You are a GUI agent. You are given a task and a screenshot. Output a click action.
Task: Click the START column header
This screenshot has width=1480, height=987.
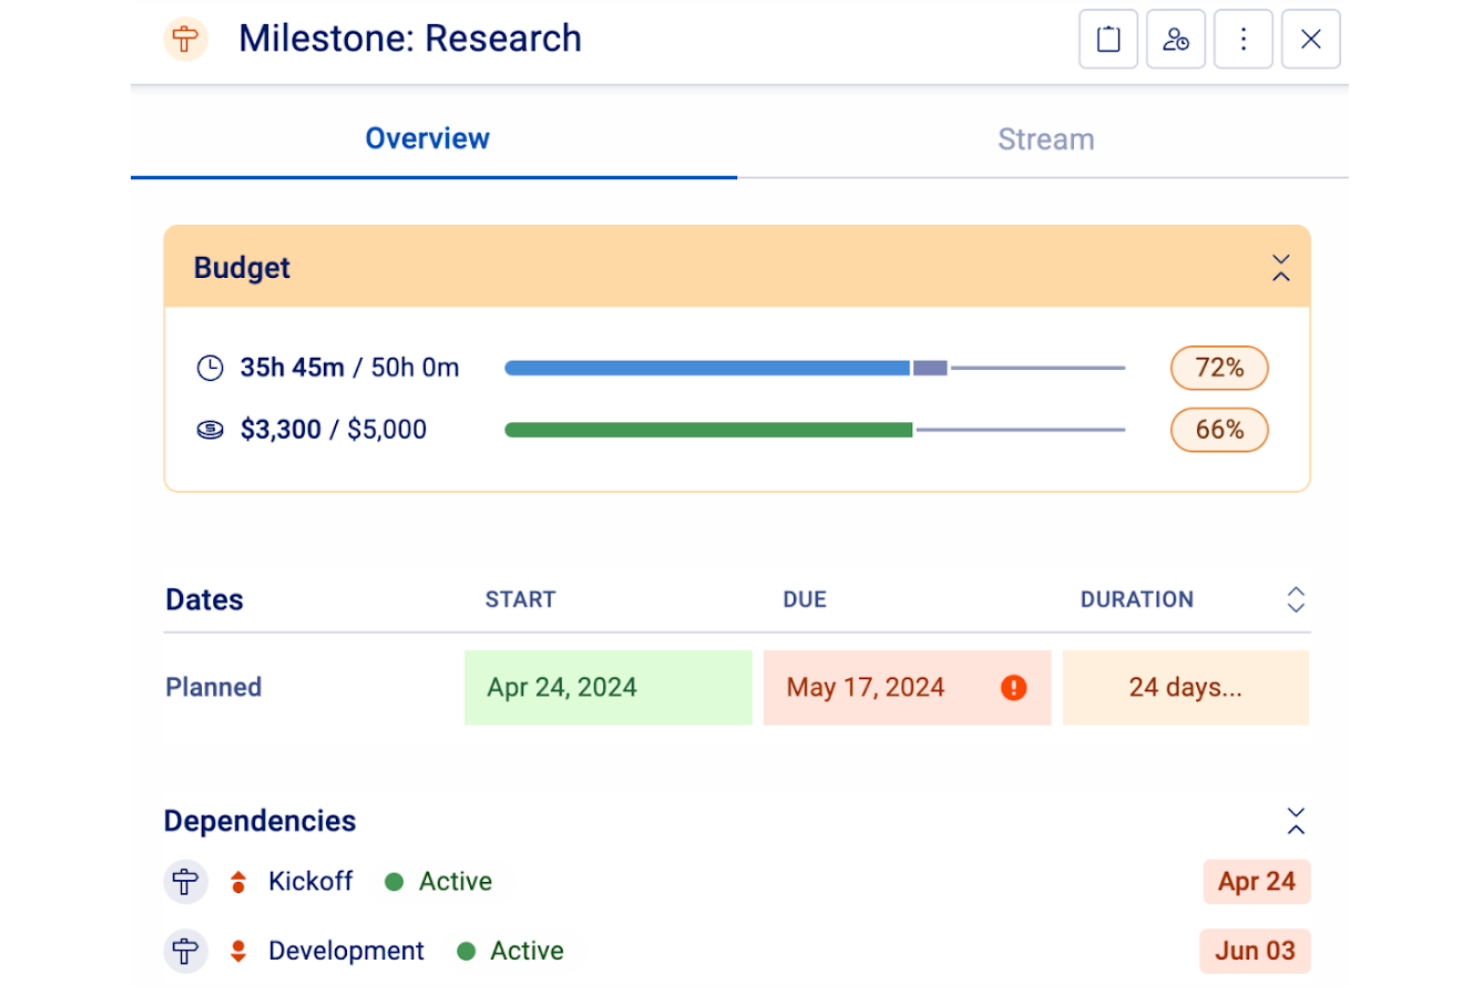pos(520,600)
